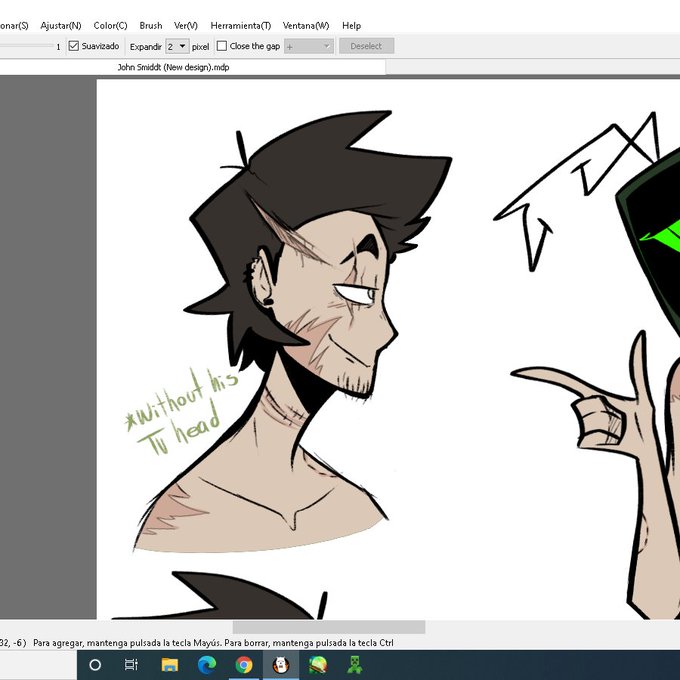680x680 pixels.
Task: Click the Deselect button
Action: click(366, 46)
